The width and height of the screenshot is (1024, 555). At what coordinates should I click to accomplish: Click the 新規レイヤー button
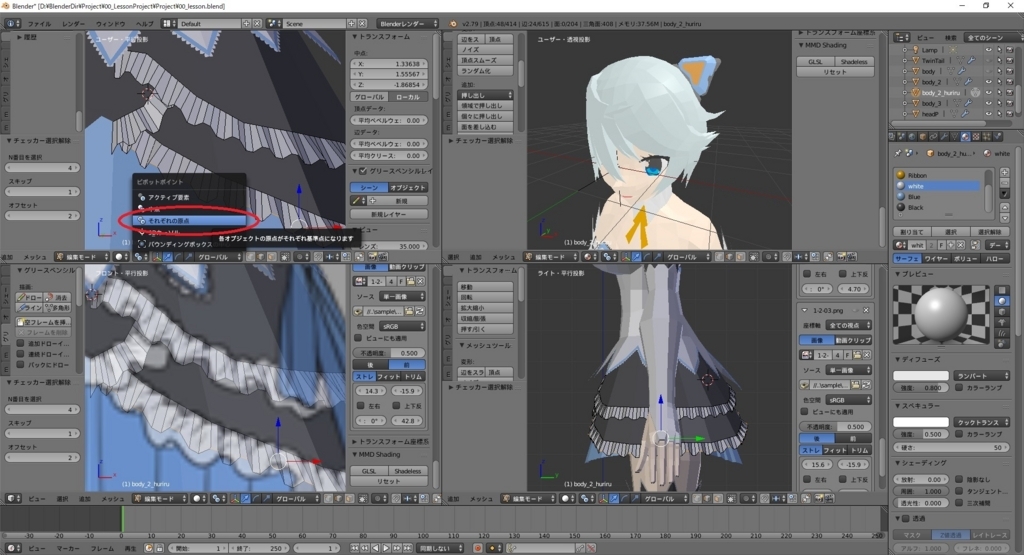pyautogui.click(x=389, y=214)
